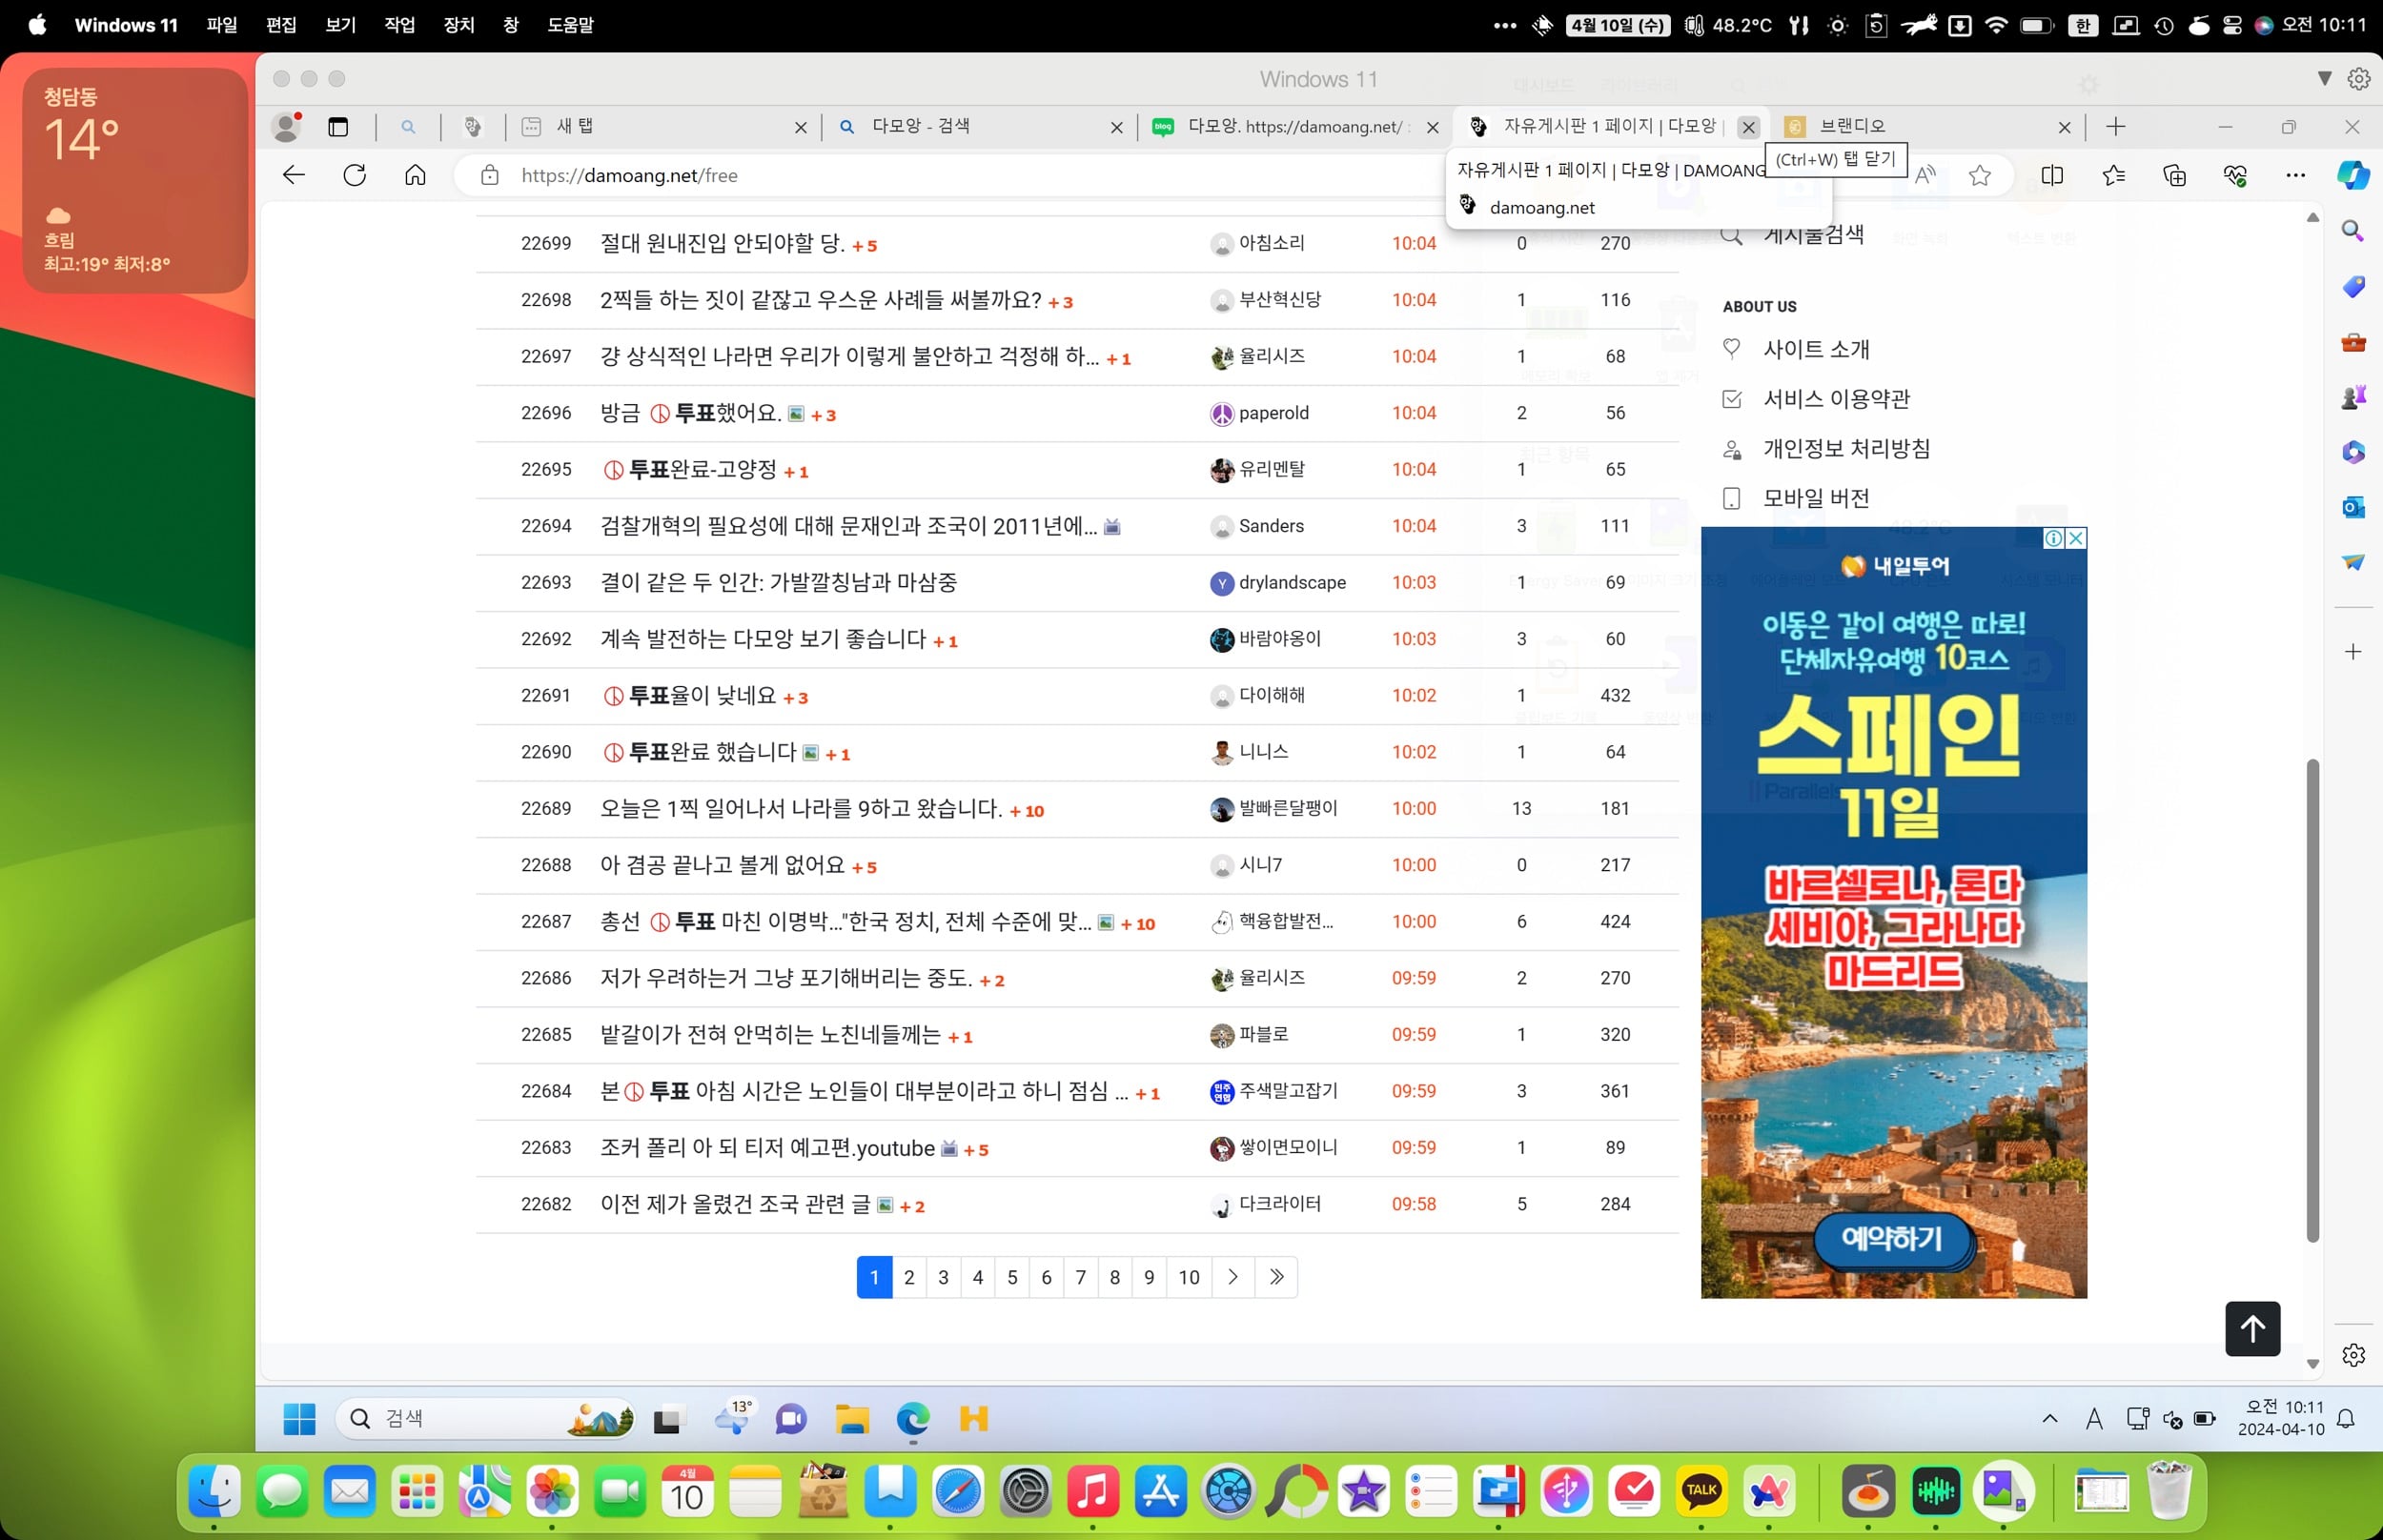Add a sidebar app with plus

point(2353,652)
